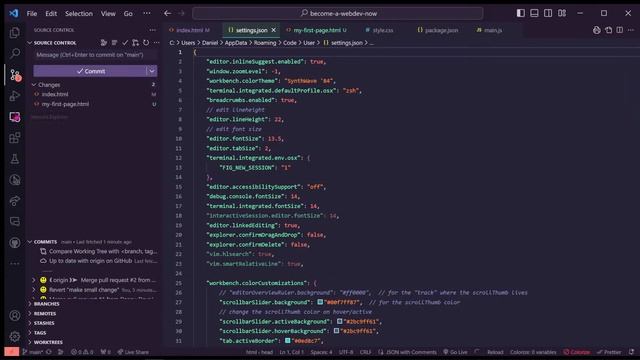
Task: Open the hidden menus ellipsis in the menu bar
Action: point(147,13)
